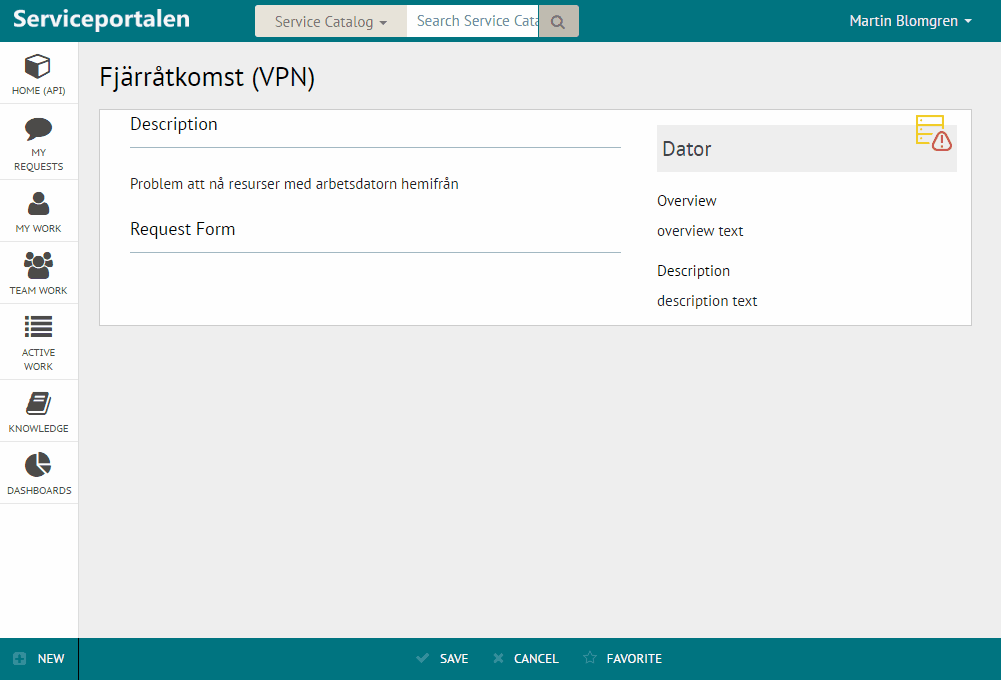This screenshot has width=1001, height=680.
Task: Click the Serviceportalen logo title
Action: click(x=102, y=19)
